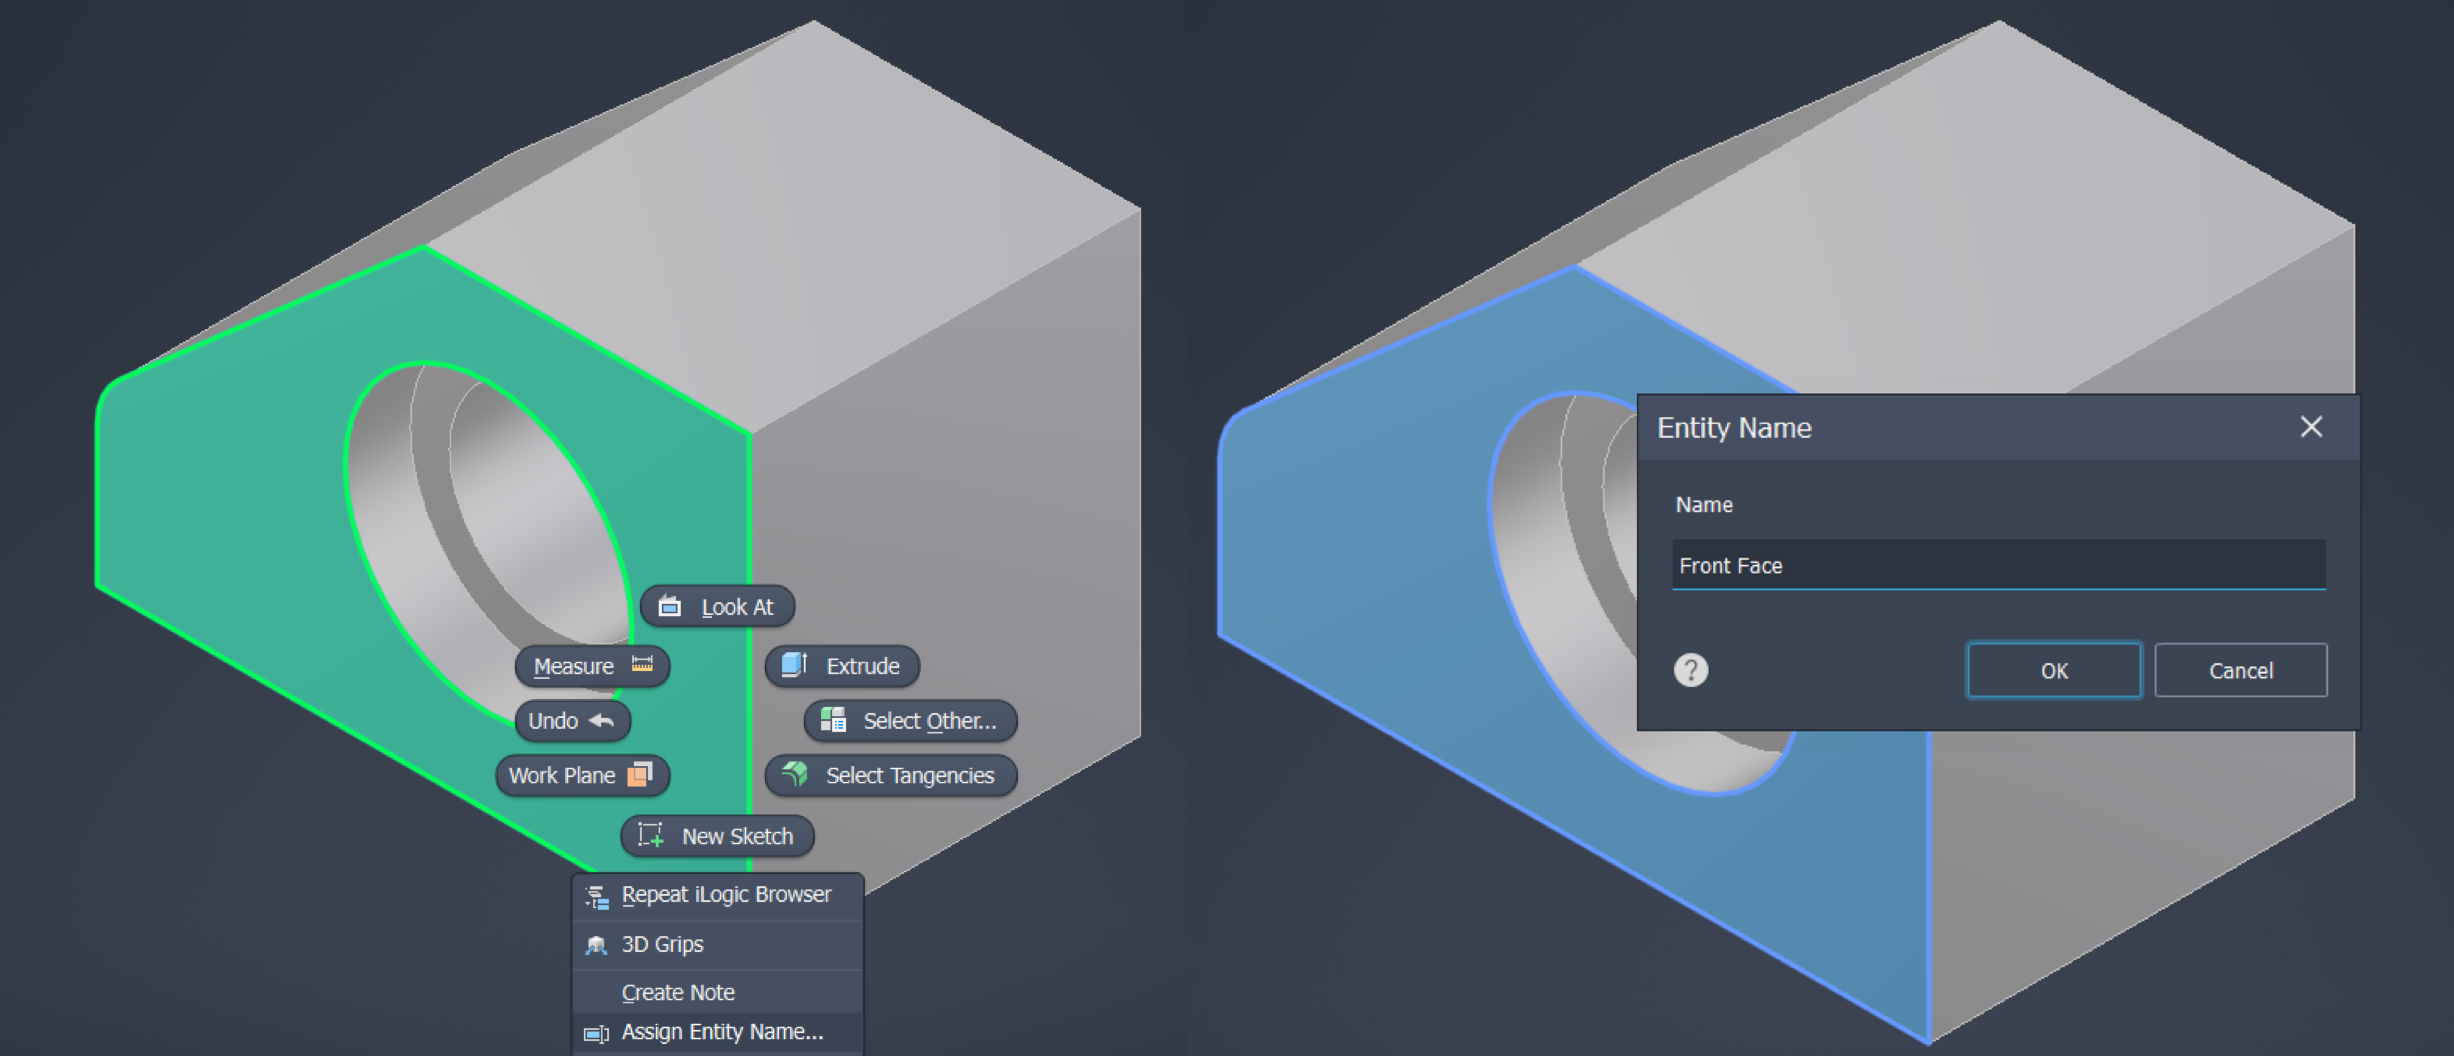Undo the last action
Screen dimensions: 2454x1056
pos(571,721)
